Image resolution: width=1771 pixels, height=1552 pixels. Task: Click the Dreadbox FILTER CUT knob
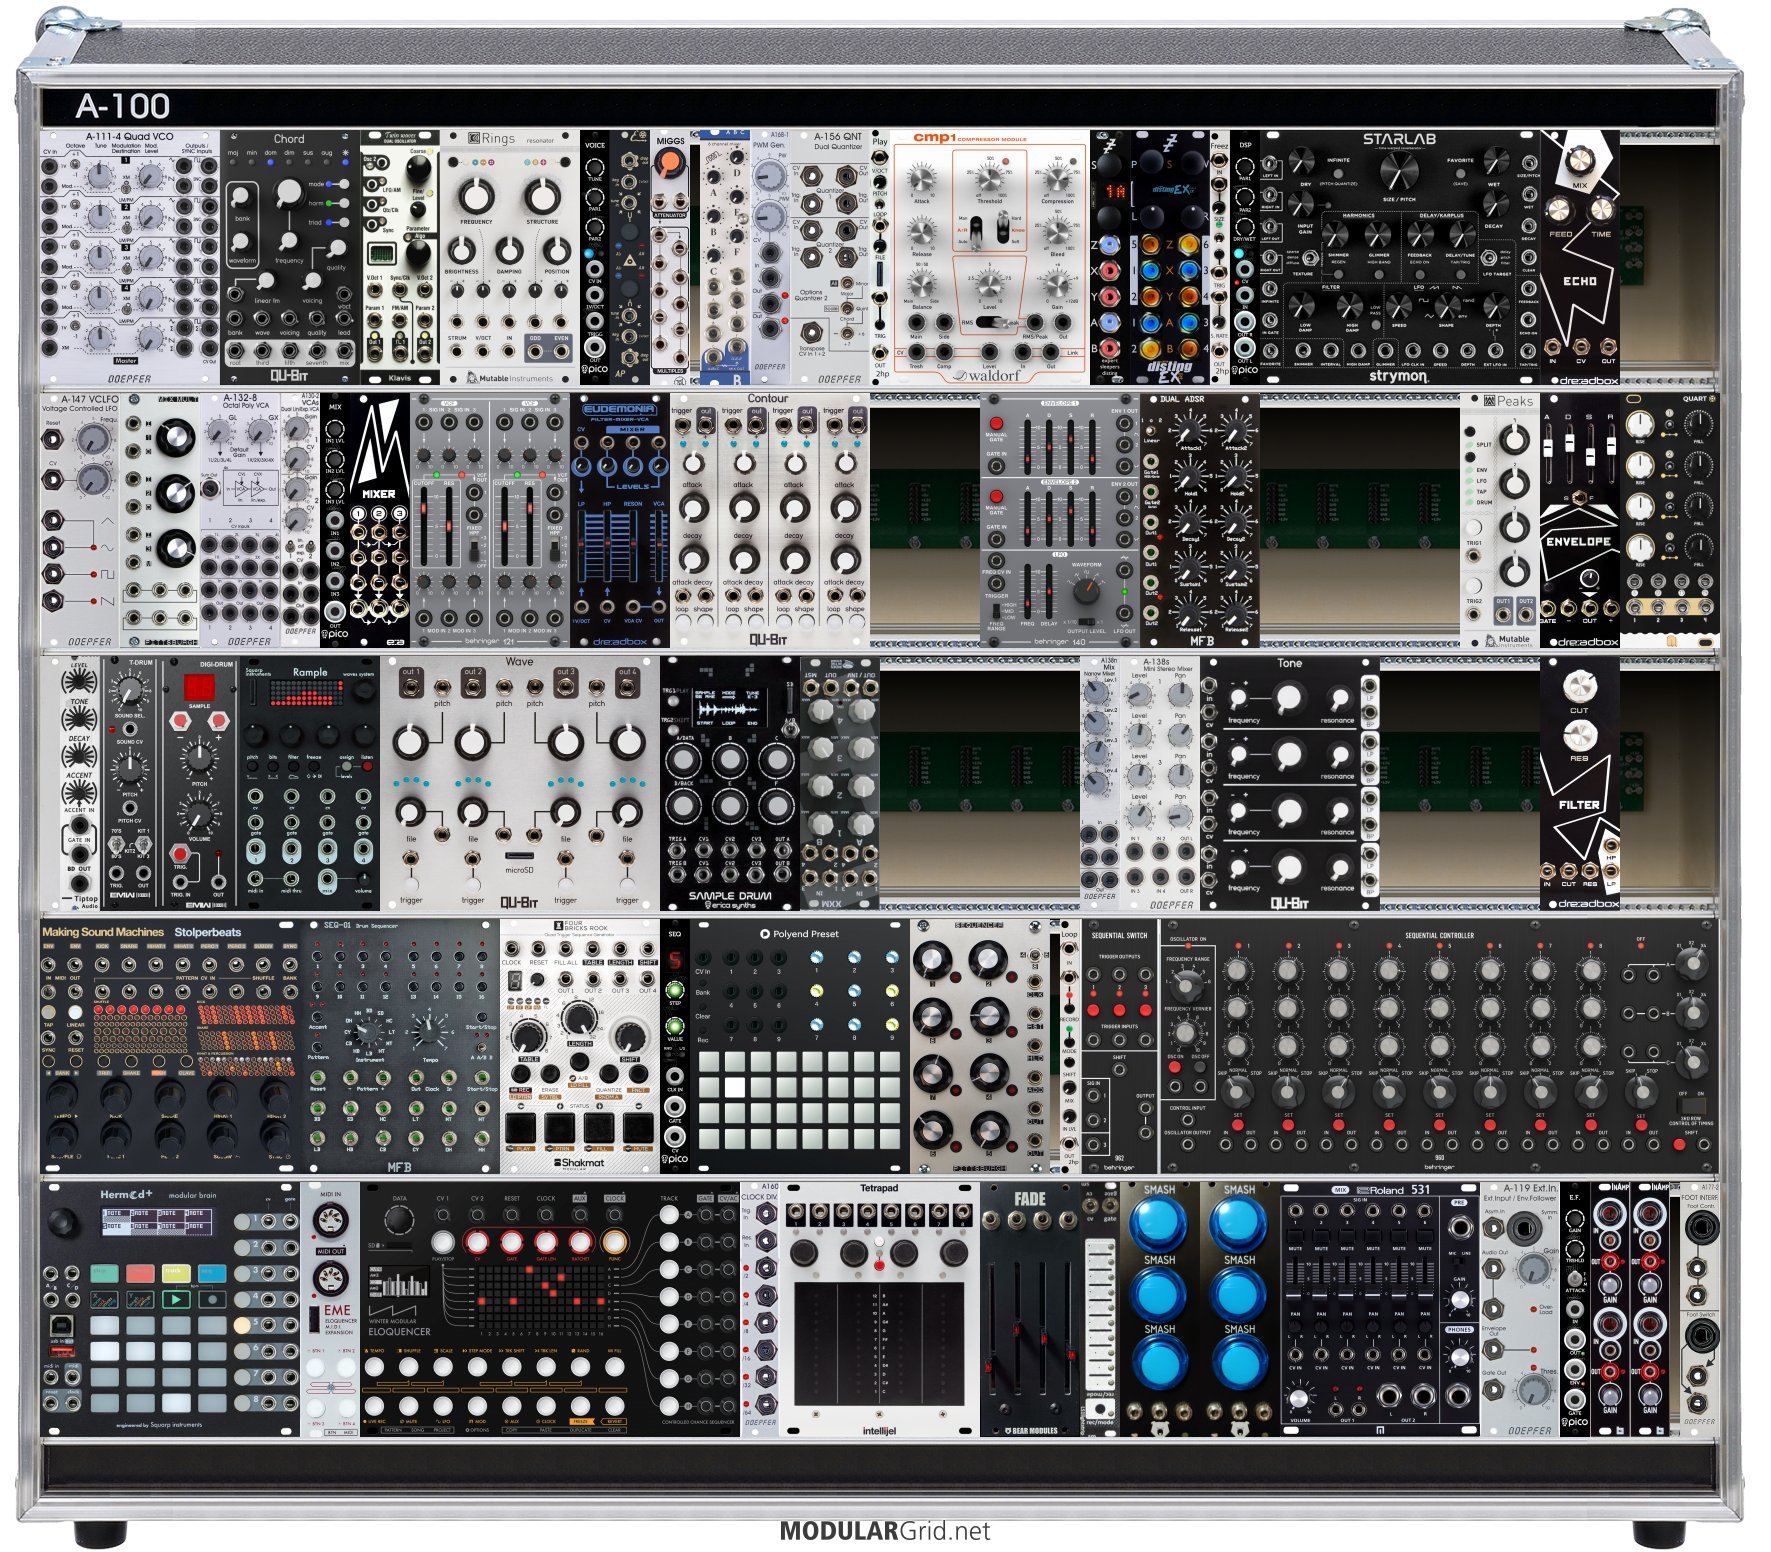click(x=1579, y=686)
